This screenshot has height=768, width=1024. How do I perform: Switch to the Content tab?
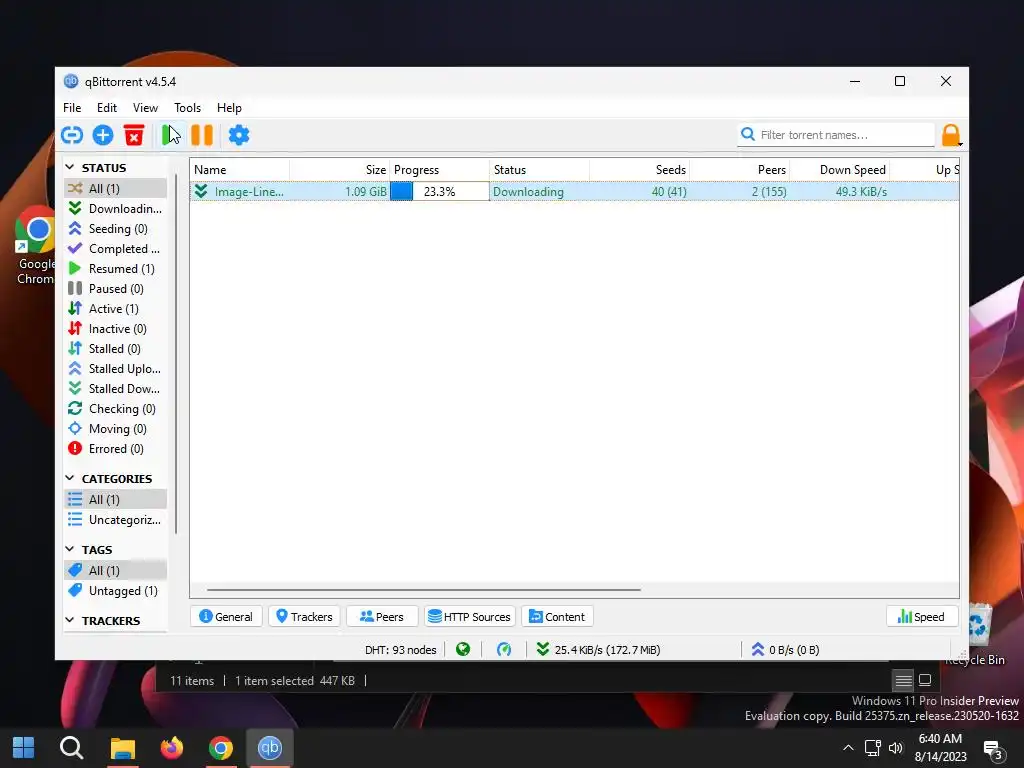click(557, 616)
